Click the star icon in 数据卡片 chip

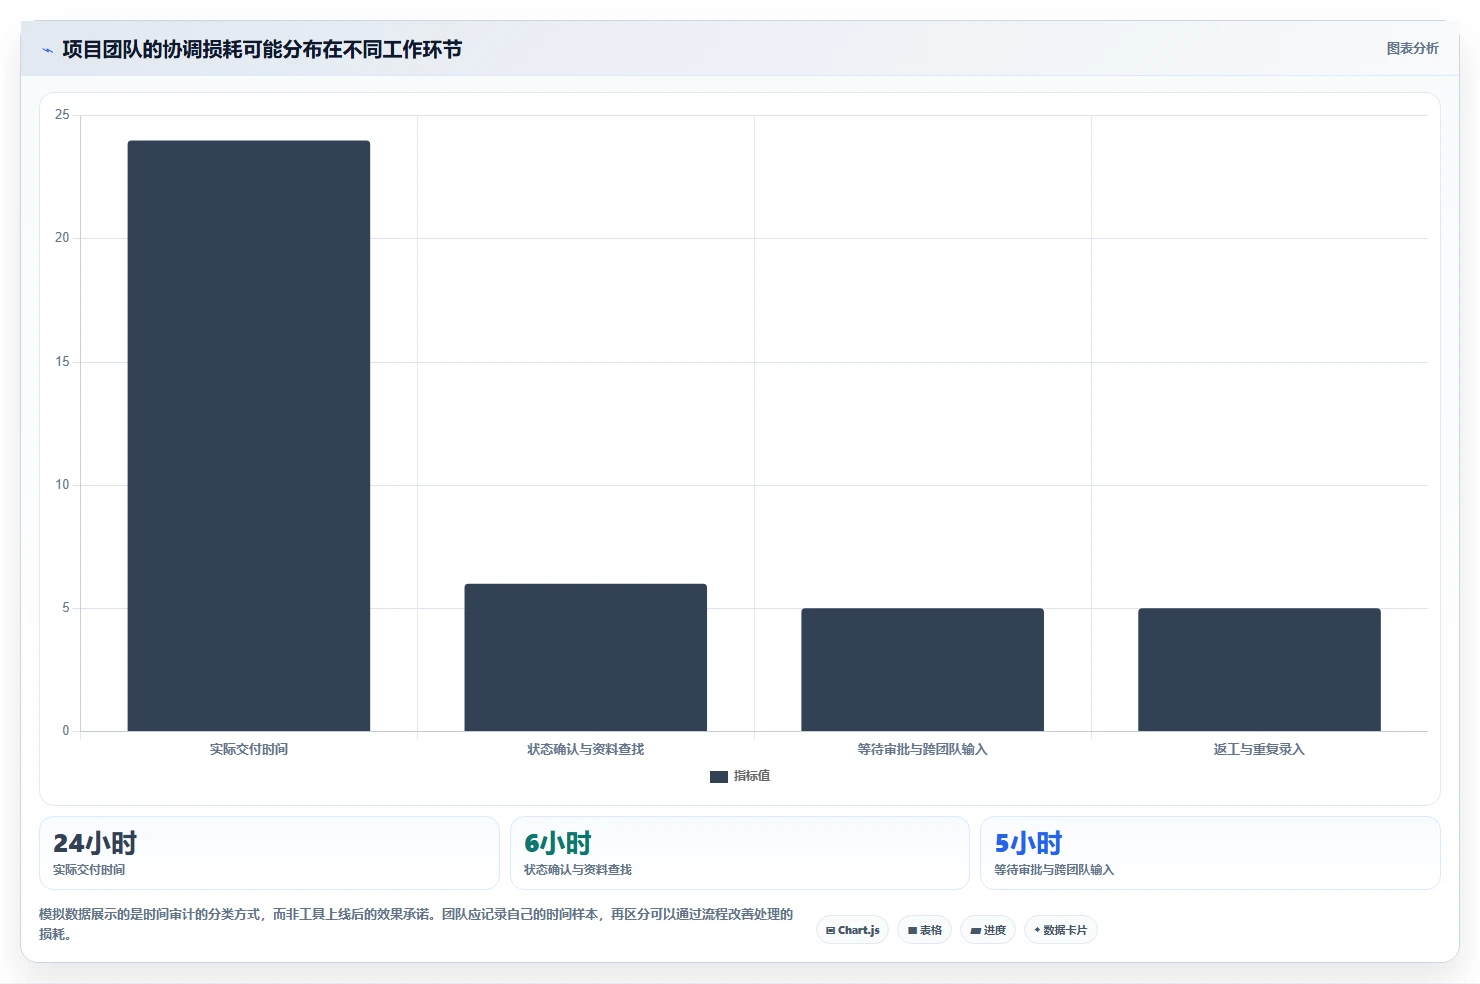pyautogui.click(x=1037, y=930)
